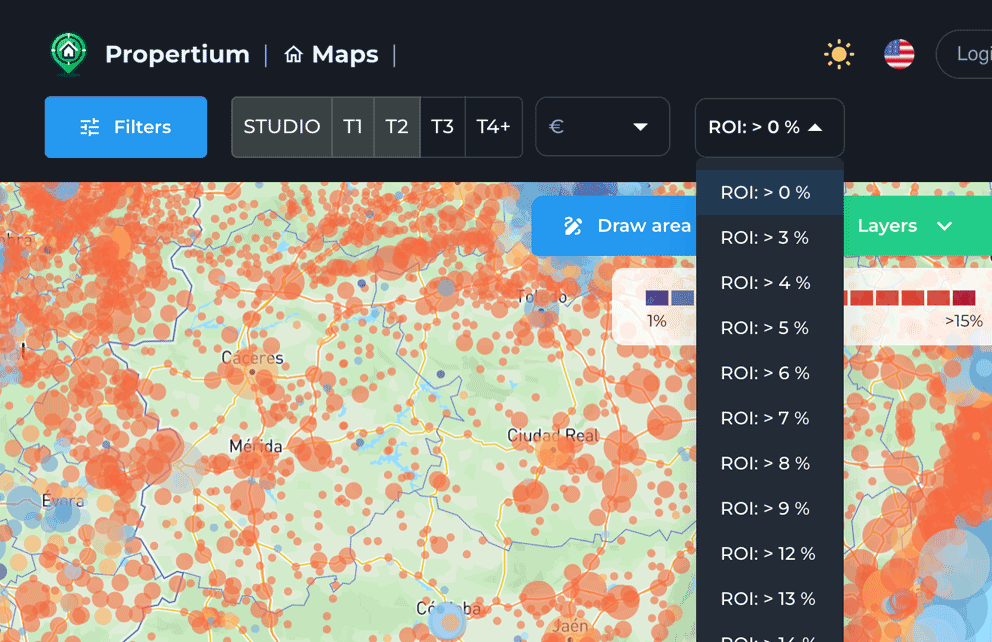Click the pencil icon in Draw area
992x642 pixels.
click(573, 226)
